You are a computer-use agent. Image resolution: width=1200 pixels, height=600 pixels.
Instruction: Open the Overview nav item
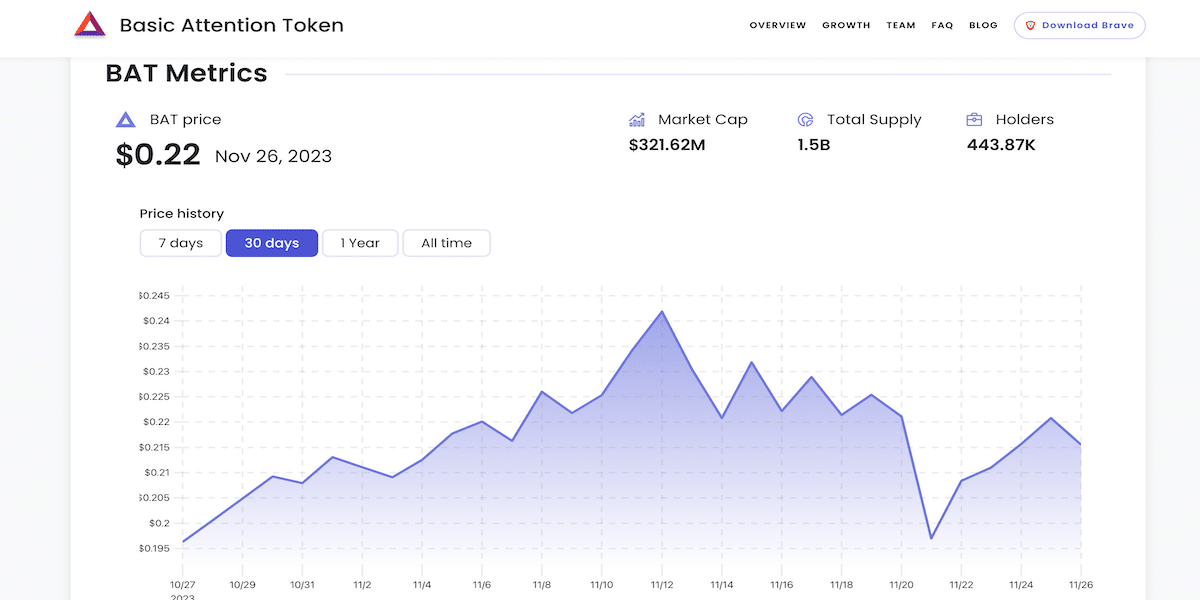(778, 26)
